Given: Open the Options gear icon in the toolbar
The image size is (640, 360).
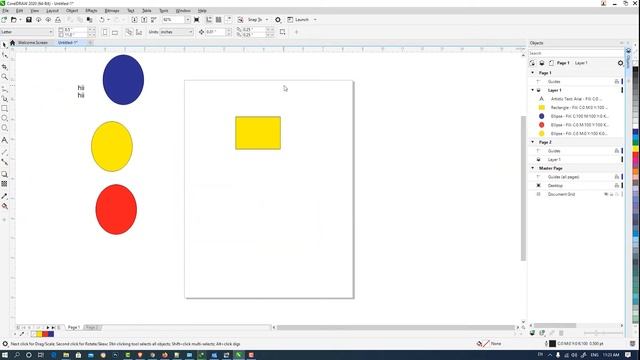Looking at the screenshot, I should (x=278, y=20).
